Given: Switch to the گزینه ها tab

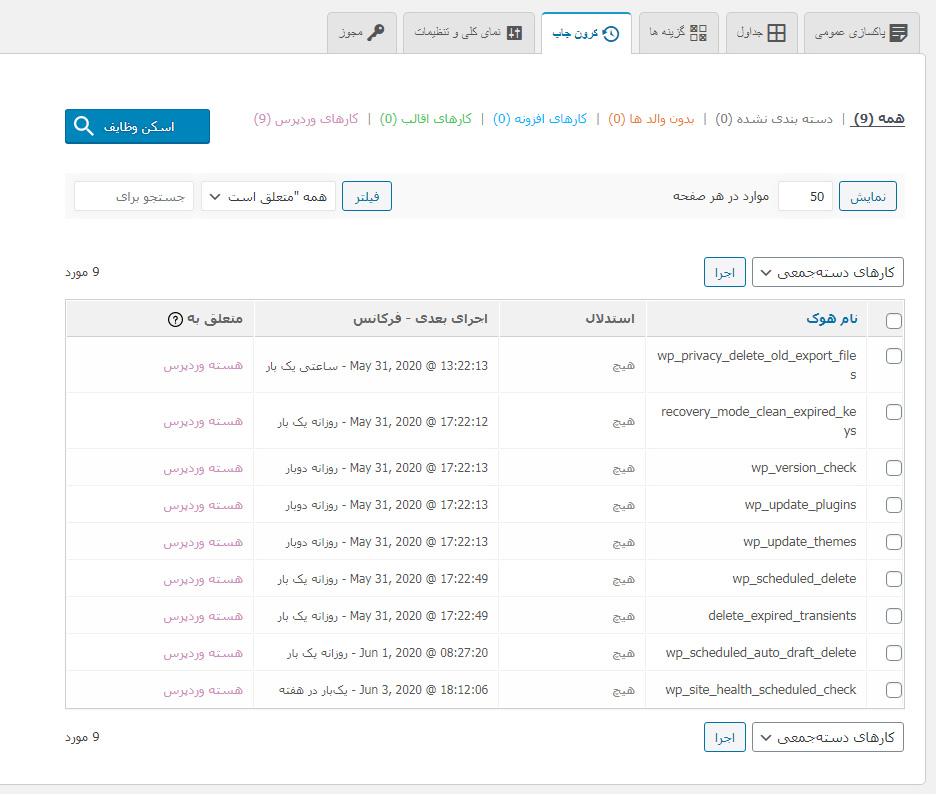Looking at the screenshot, I should 679,33.
